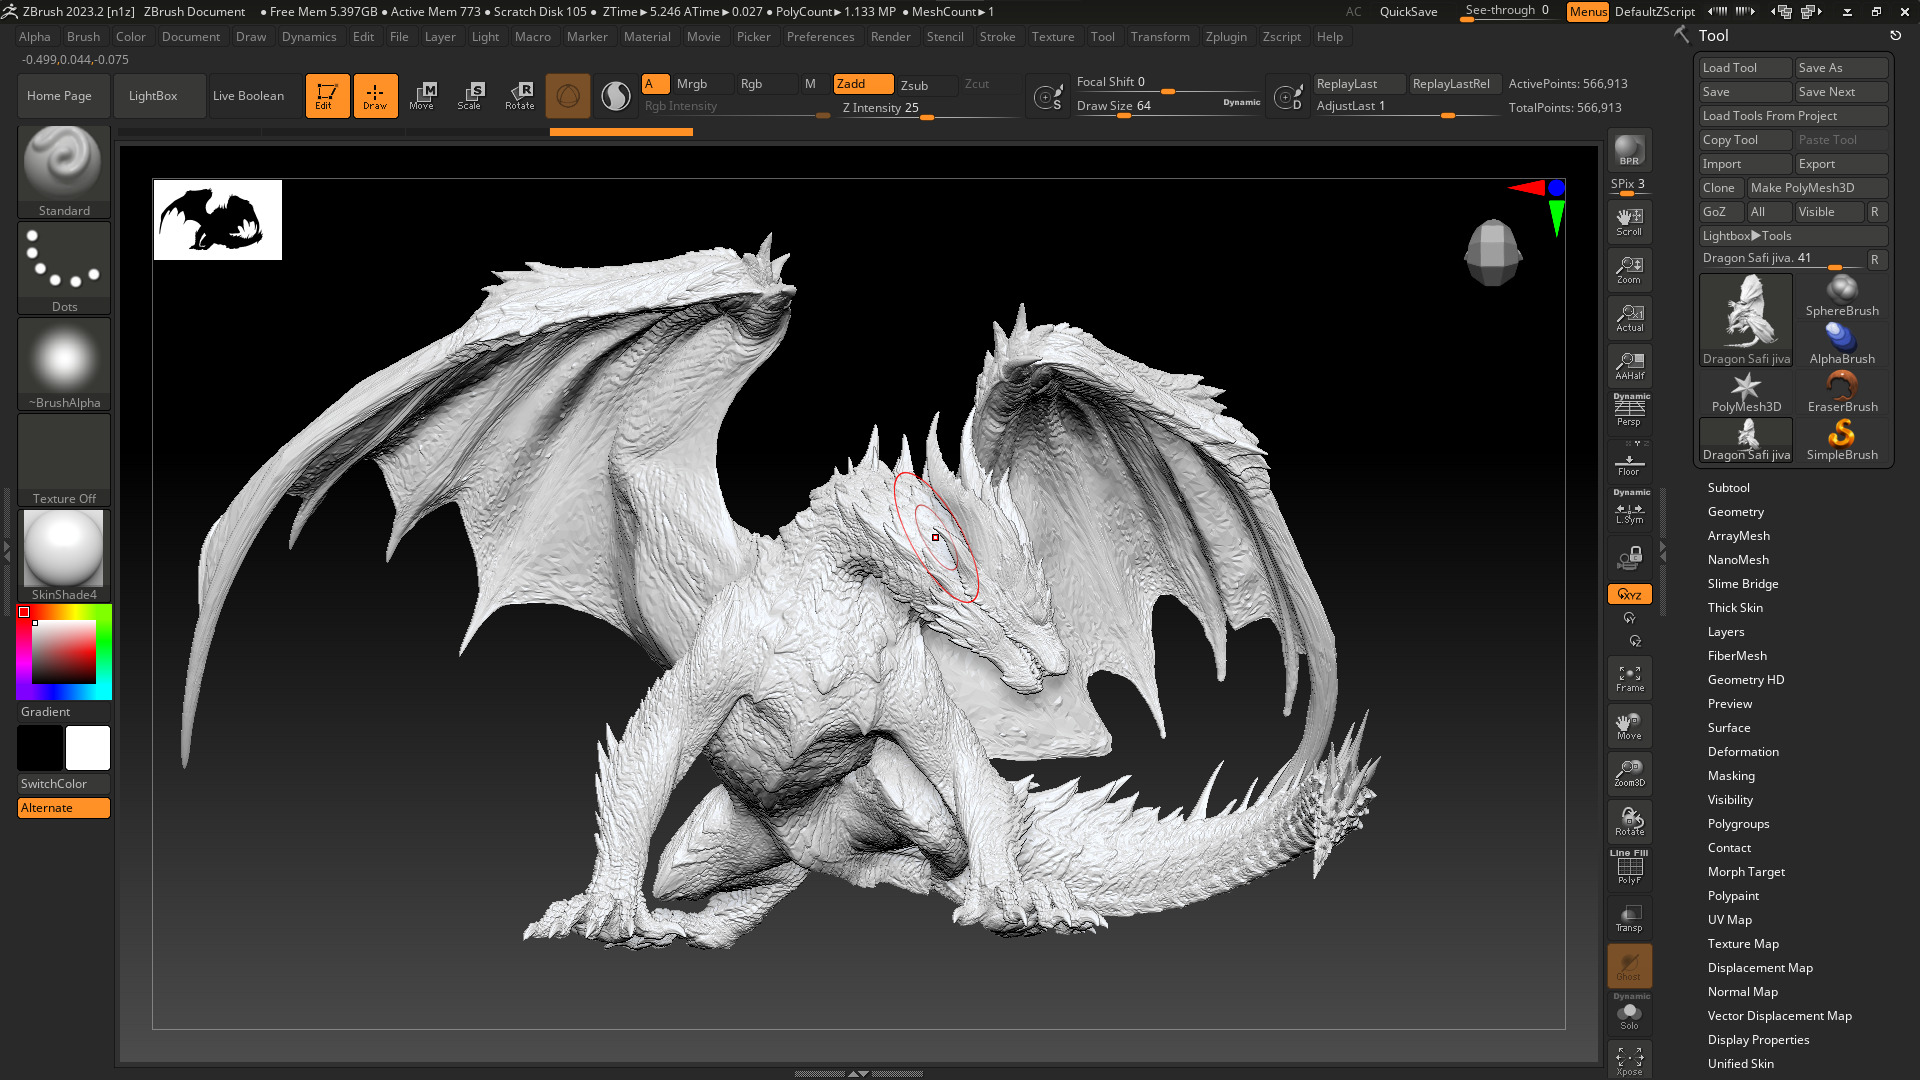Open the Preferences menu

820,37
